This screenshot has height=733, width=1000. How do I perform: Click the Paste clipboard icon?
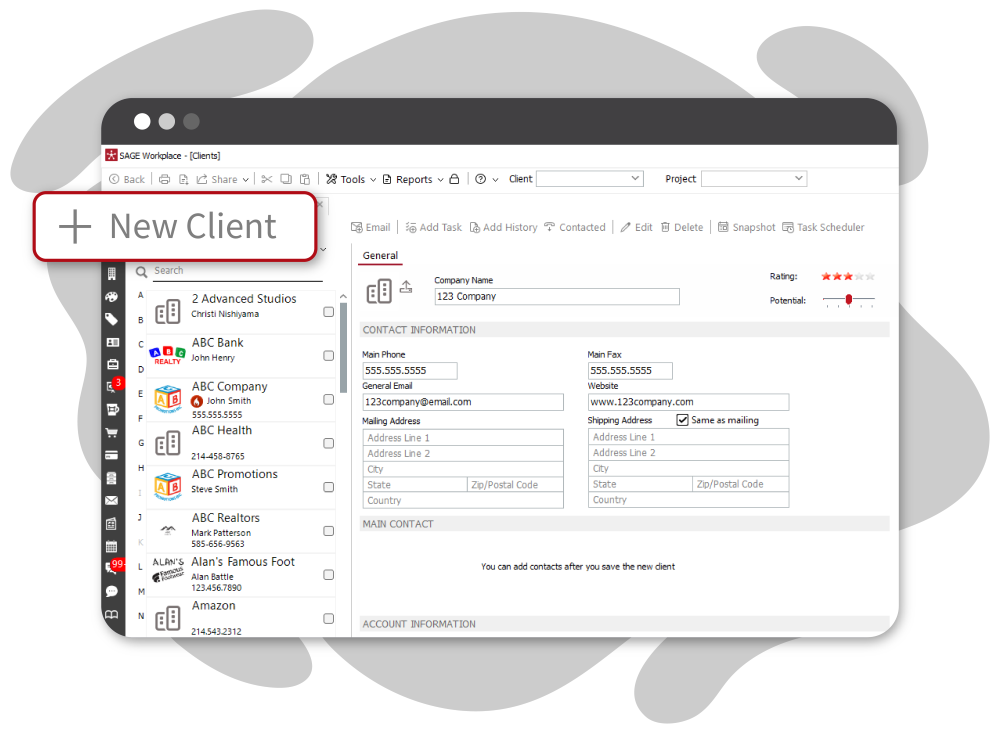pyautogui.click(x=305, y=179)
